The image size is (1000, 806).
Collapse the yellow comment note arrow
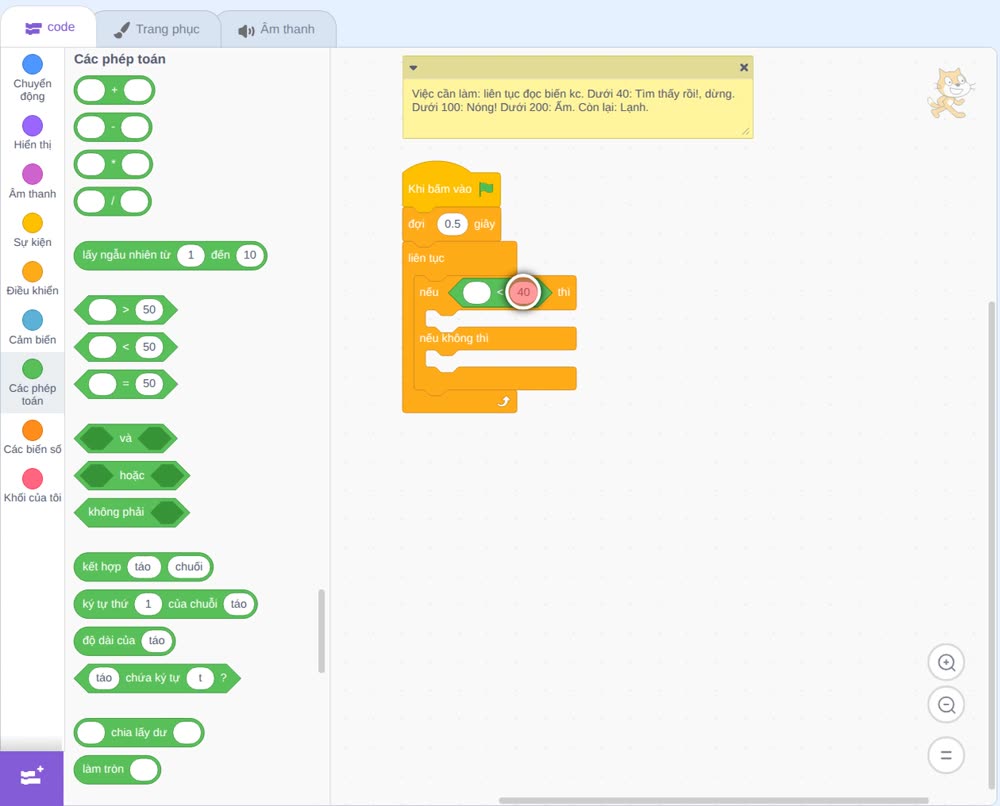click(x=413, y=68)
